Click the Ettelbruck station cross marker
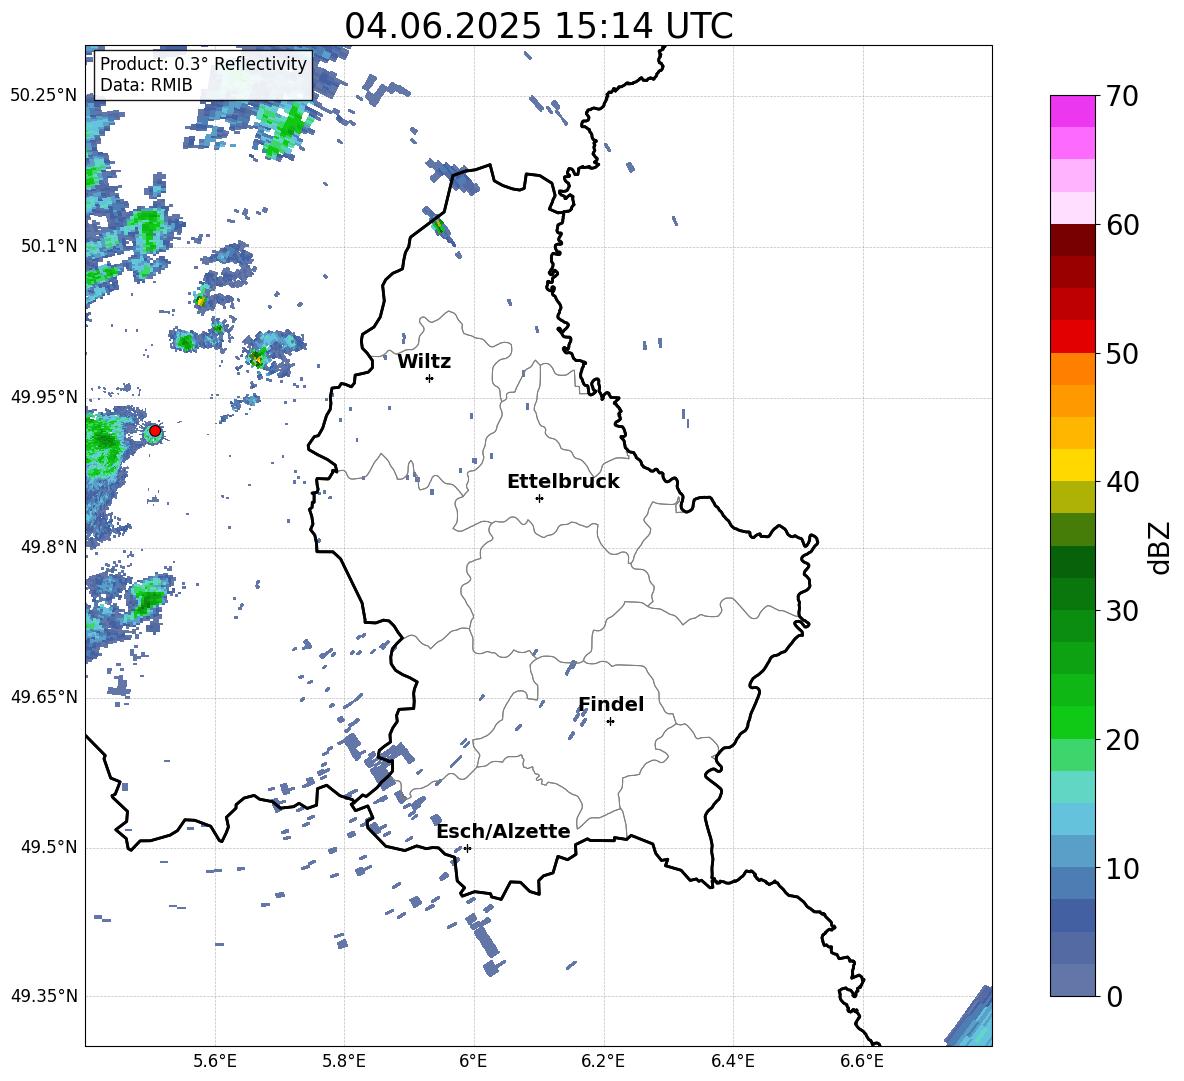This screenshot has height=1081, width=1184. click(539, 498)
